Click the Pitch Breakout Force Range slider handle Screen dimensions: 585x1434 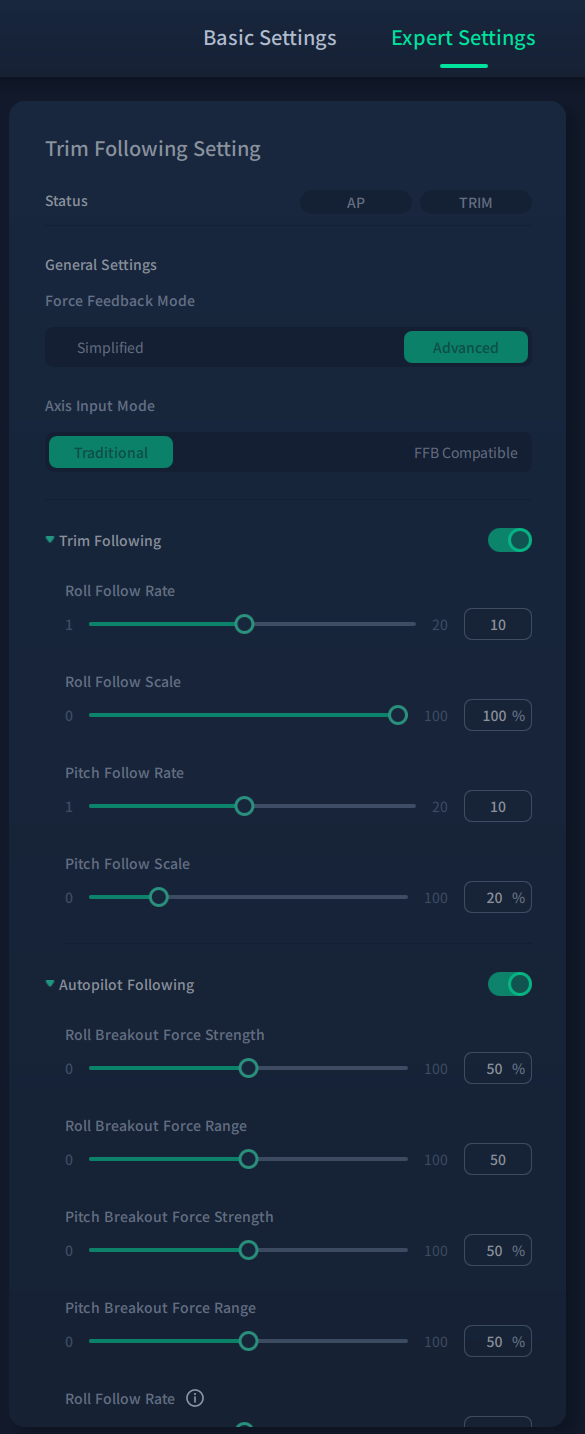[x=249, y=1341]
